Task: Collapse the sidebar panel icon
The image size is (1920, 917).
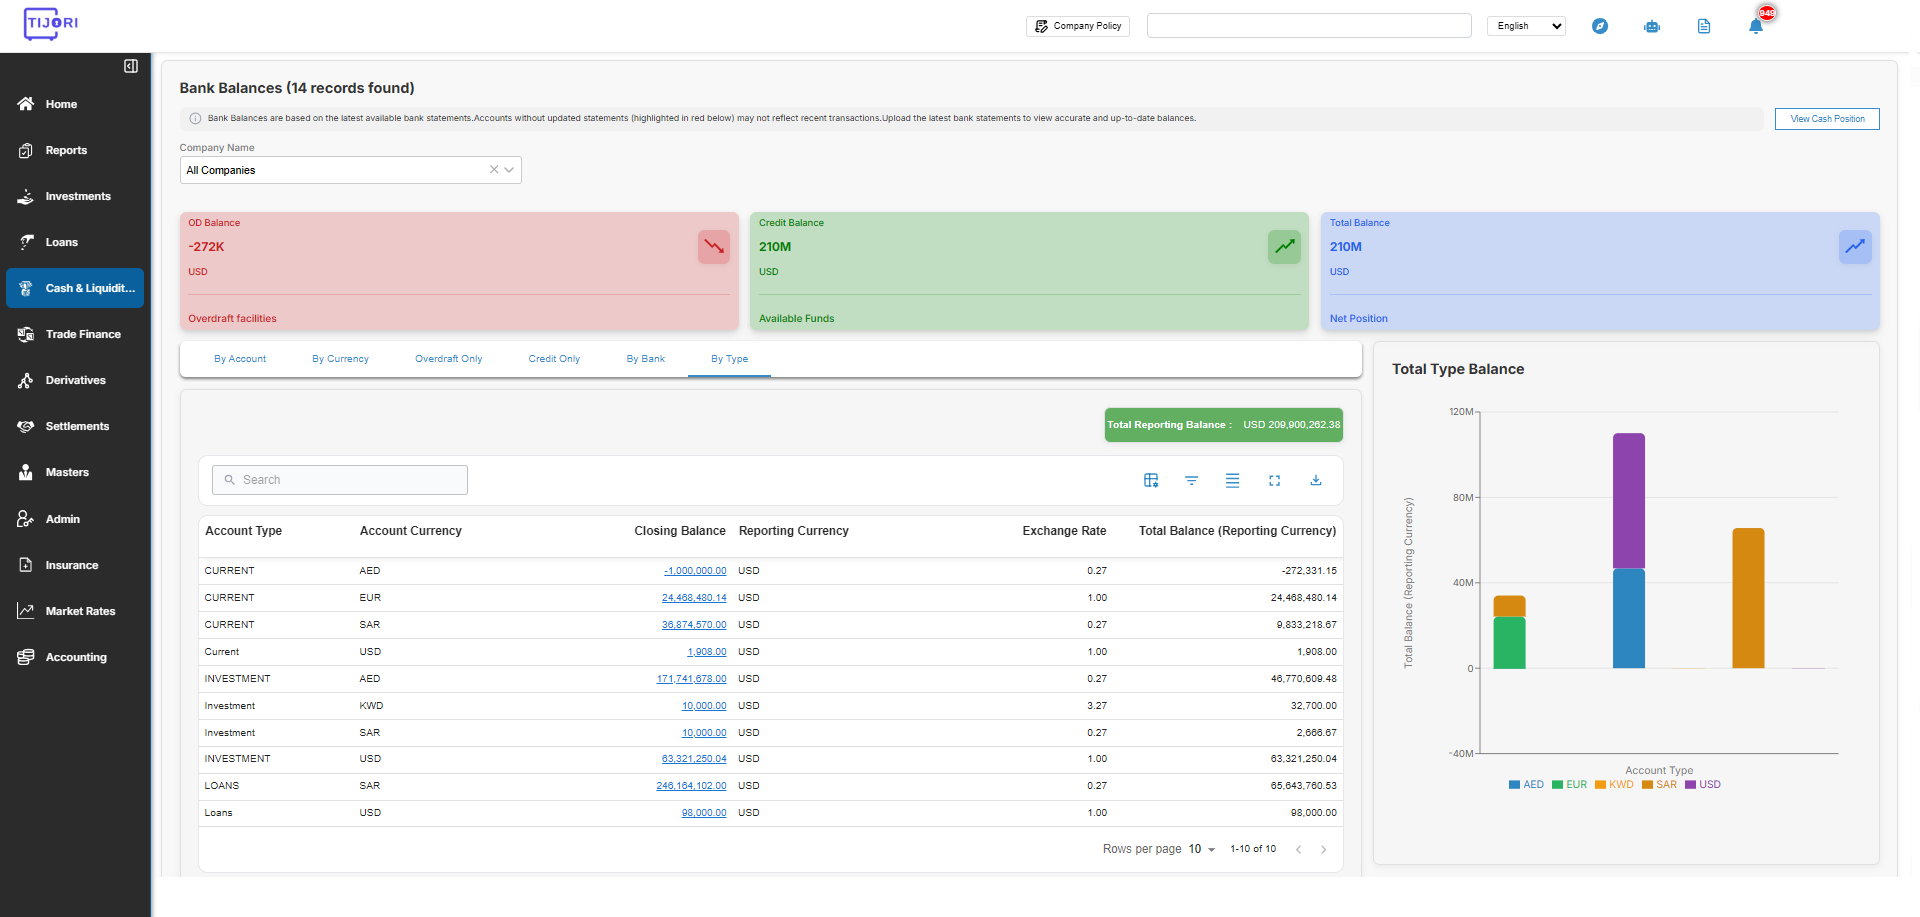Action: click(x=131, y=66)
